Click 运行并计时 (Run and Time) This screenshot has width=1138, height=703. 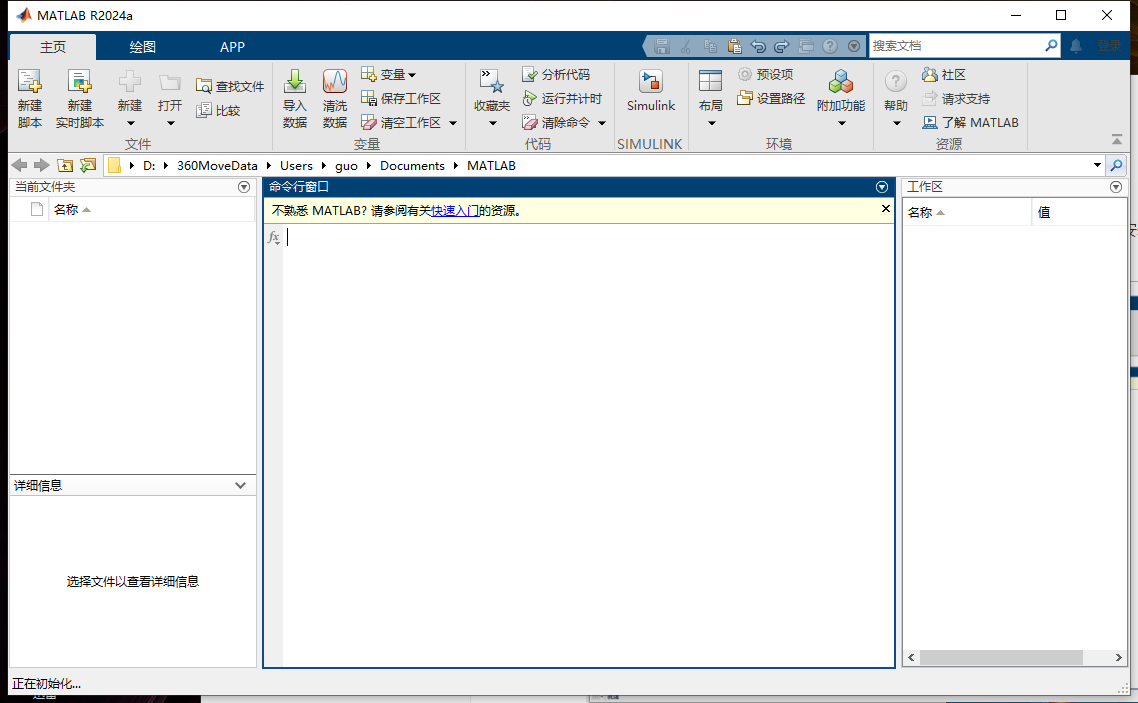pos(562,98)
